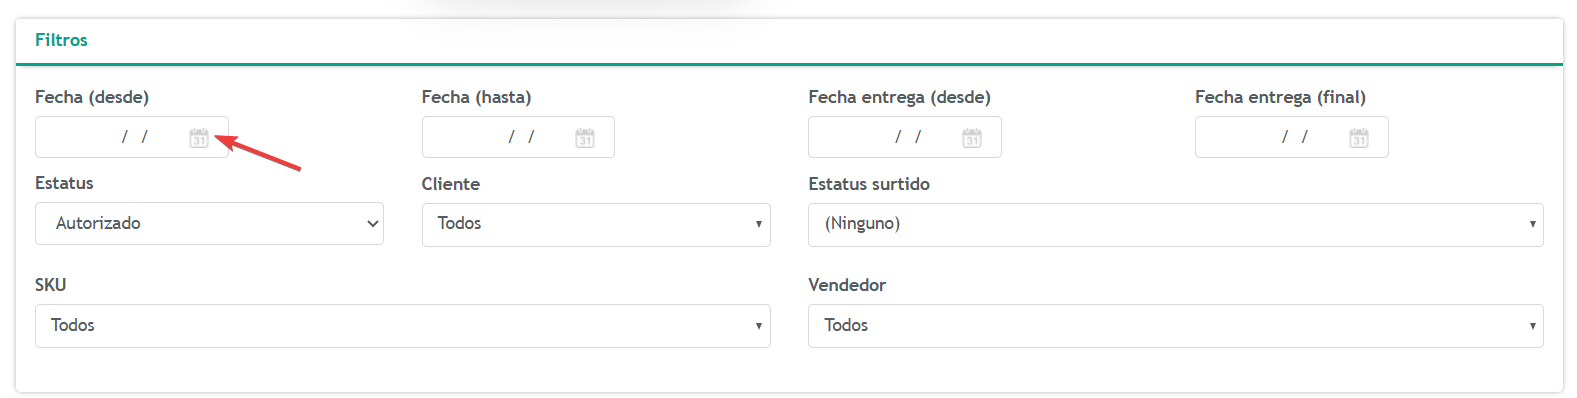Open calendar picker for Fecha (hasta)
Image resolution: width=1577 pixels, height=398 pixels.
click(585, 138)
